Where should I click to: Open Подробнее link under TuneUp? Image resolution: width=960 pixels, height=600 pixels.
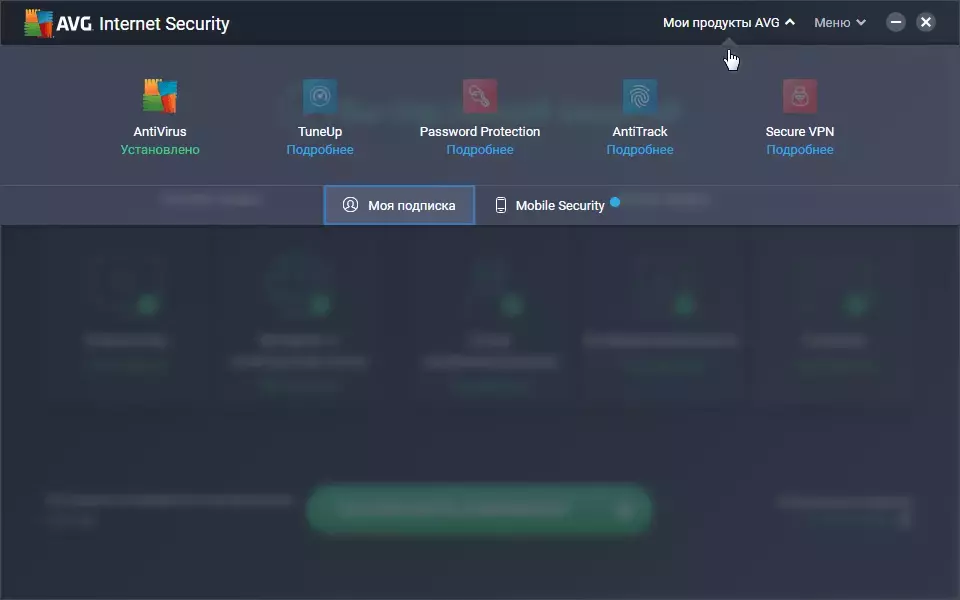click(x=320, y=149)
